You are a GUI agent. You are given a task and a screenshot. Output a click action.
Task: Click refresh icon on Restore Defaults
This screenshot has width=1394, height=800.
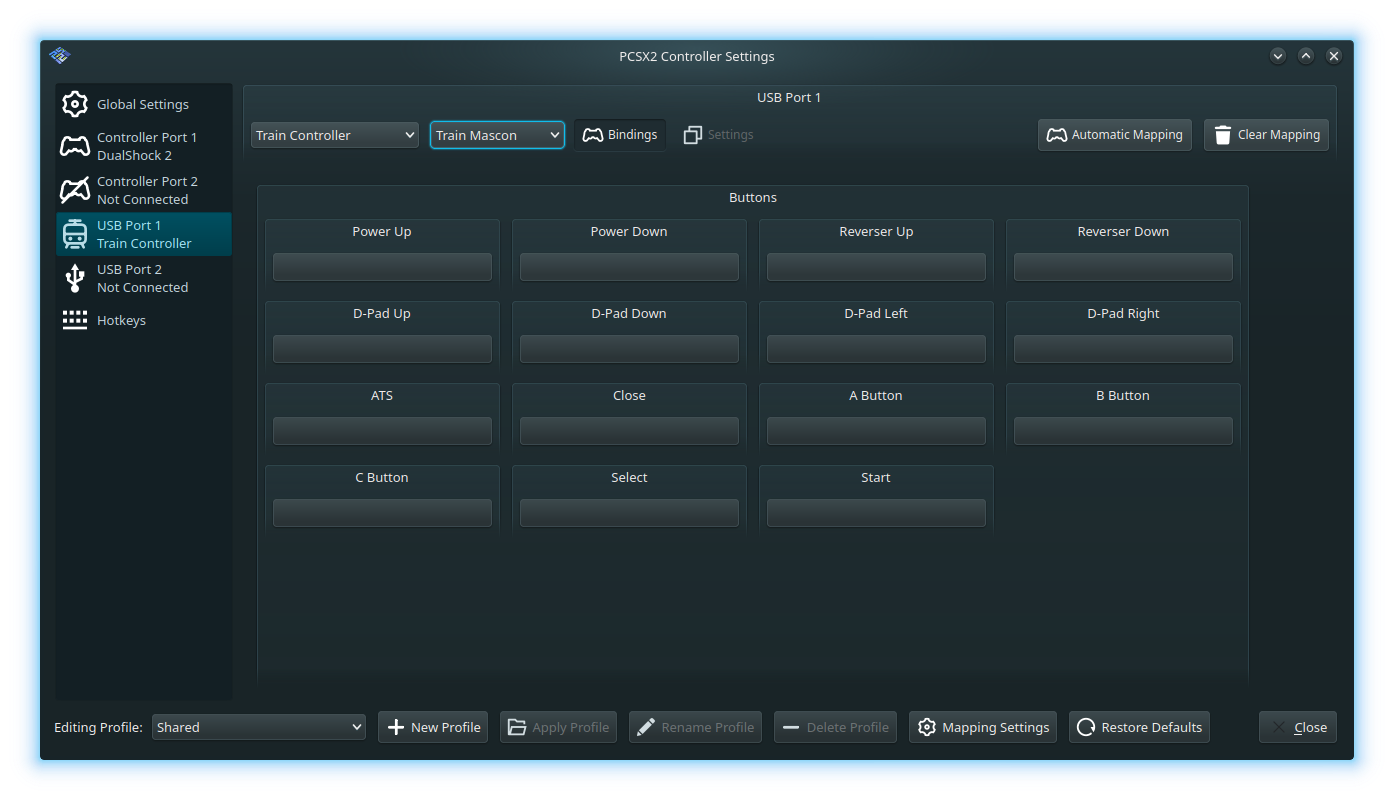click(1086, 727)
